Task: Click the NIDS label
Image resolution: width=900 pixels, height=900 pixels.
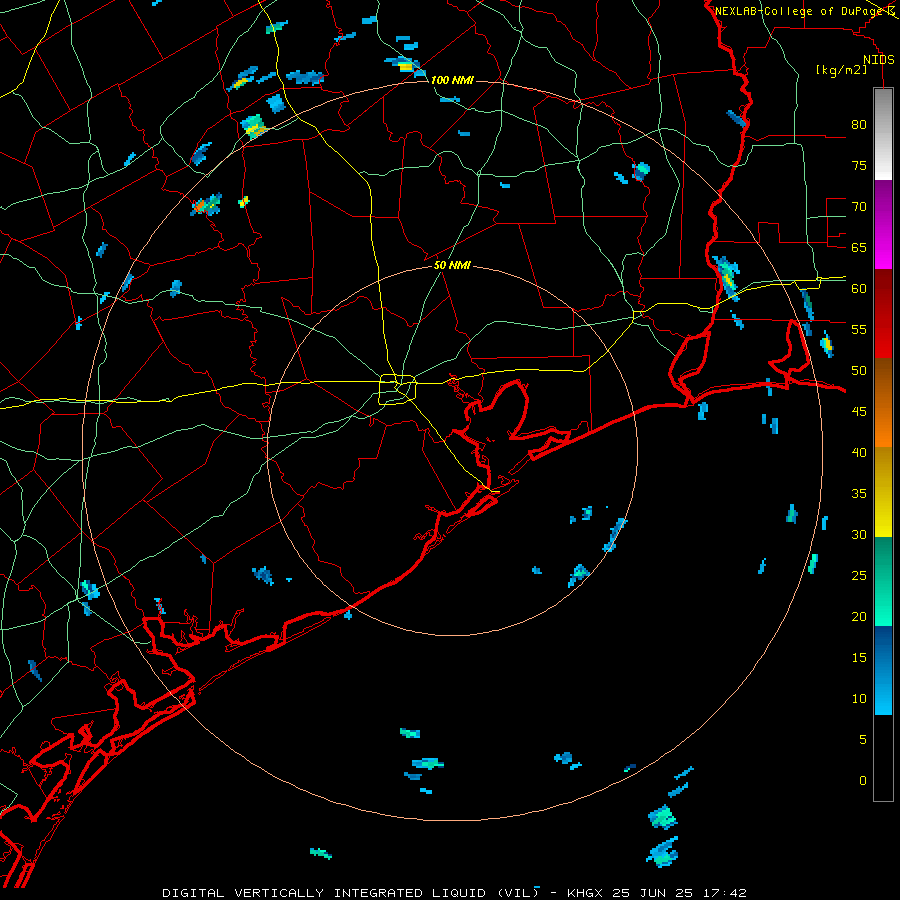Action: pyautogui.click(x=878, y=60)
